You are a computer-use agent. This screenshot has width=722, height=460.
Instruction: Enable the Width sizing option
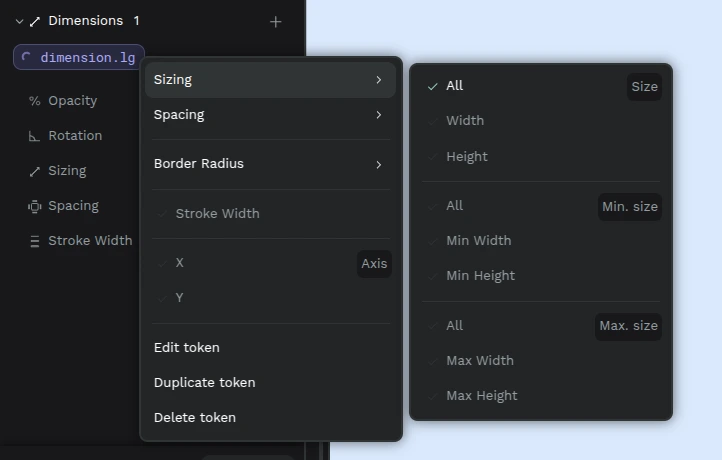pyautogui.click(x=464, y=121)
